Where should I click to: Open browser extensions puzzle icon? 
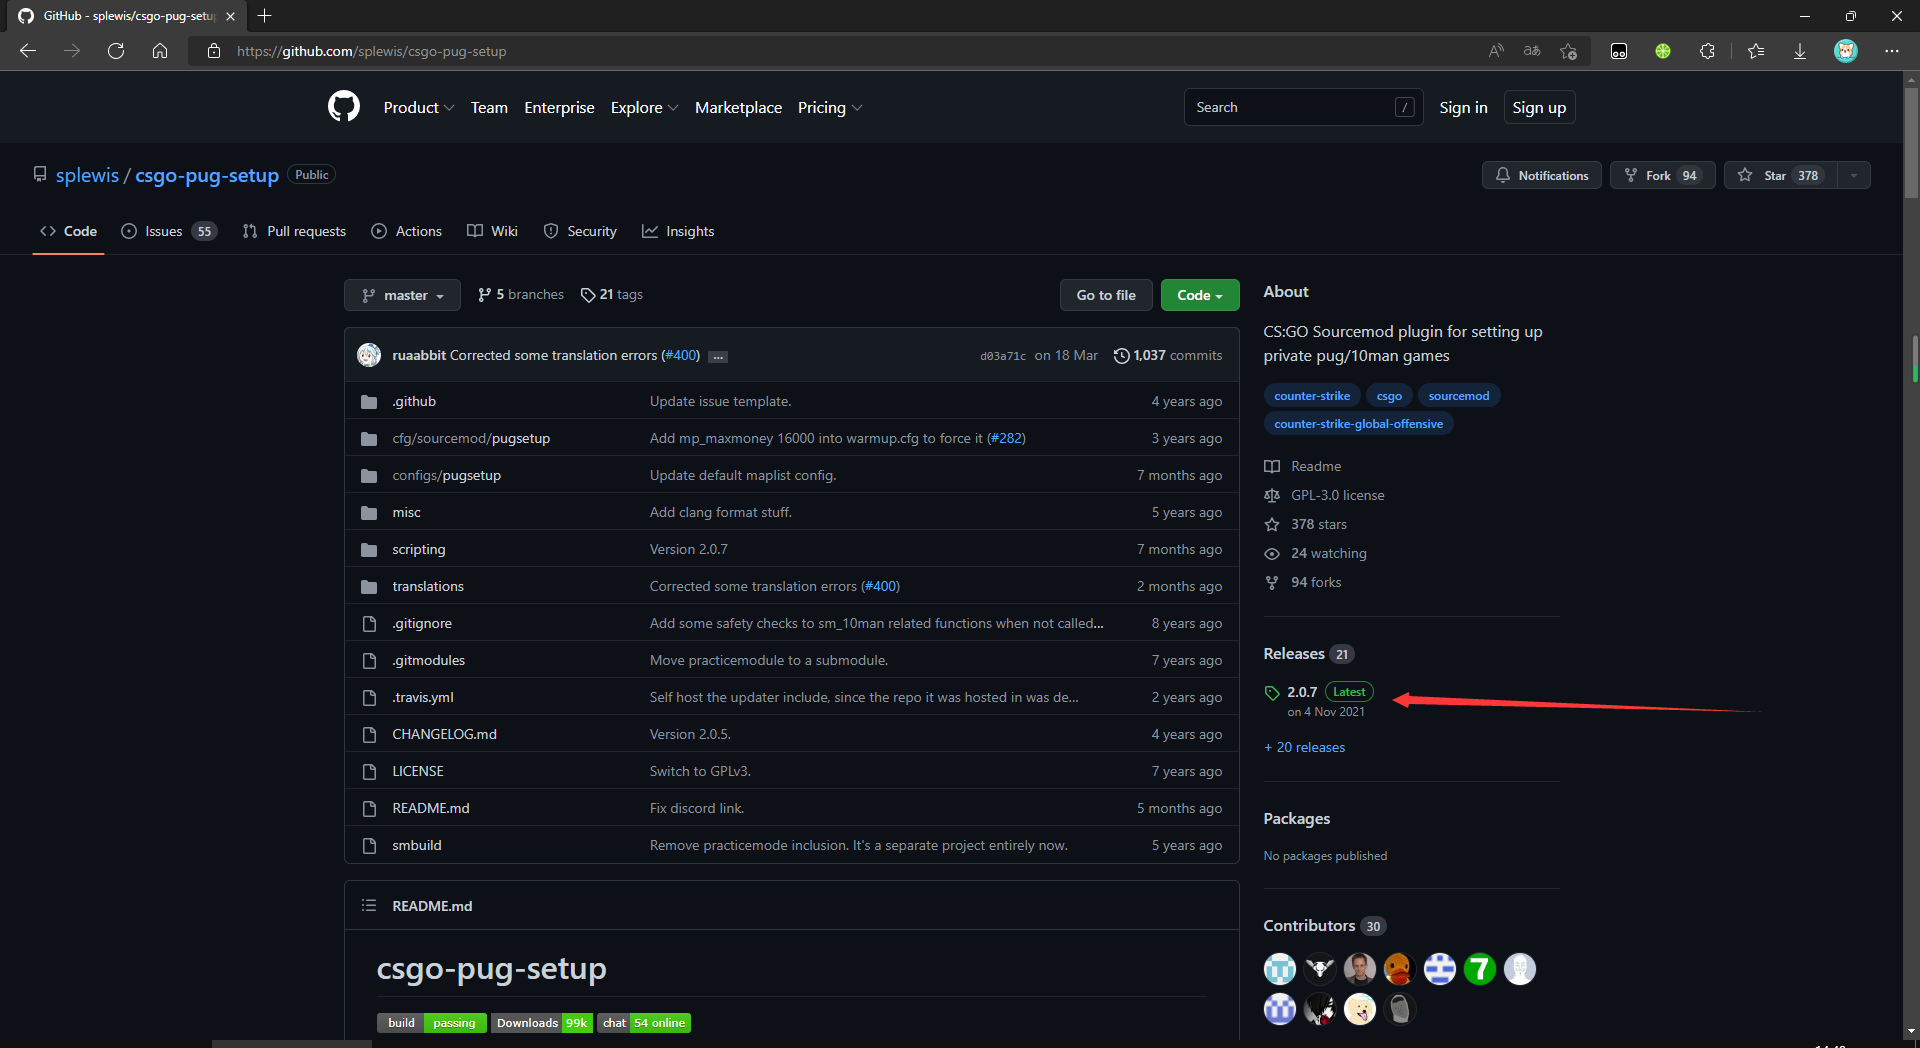1707,51
